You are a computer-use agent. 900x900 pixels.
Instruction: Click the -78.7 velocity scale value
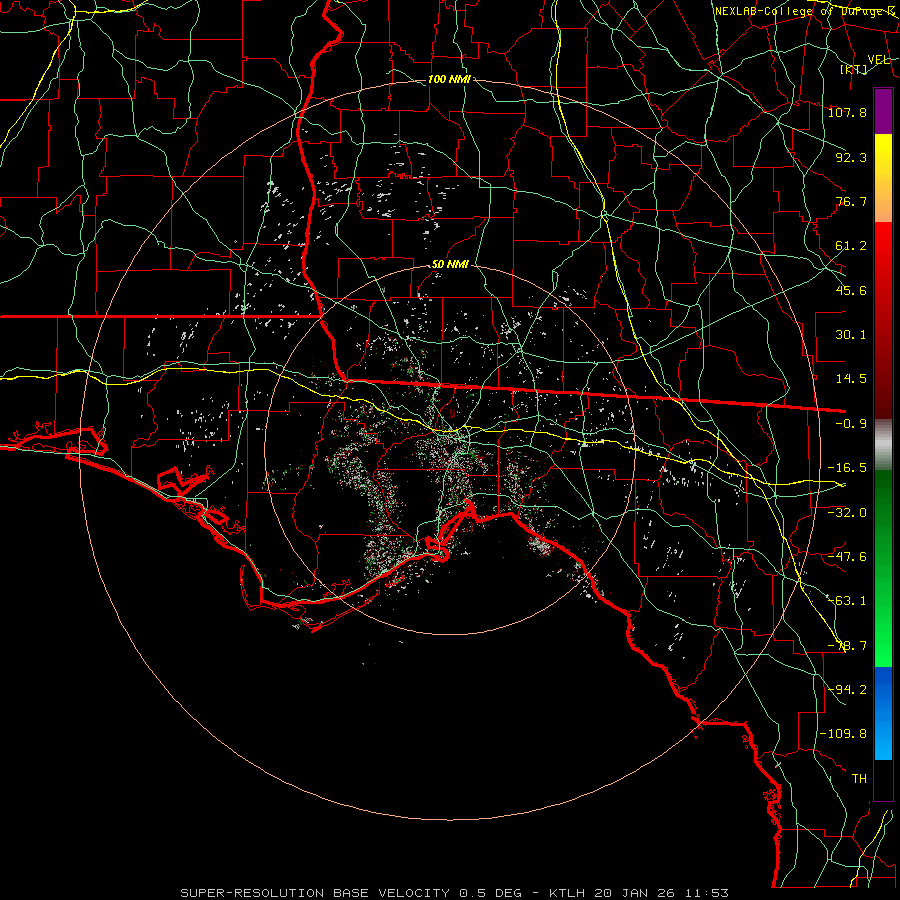(847, 646)
